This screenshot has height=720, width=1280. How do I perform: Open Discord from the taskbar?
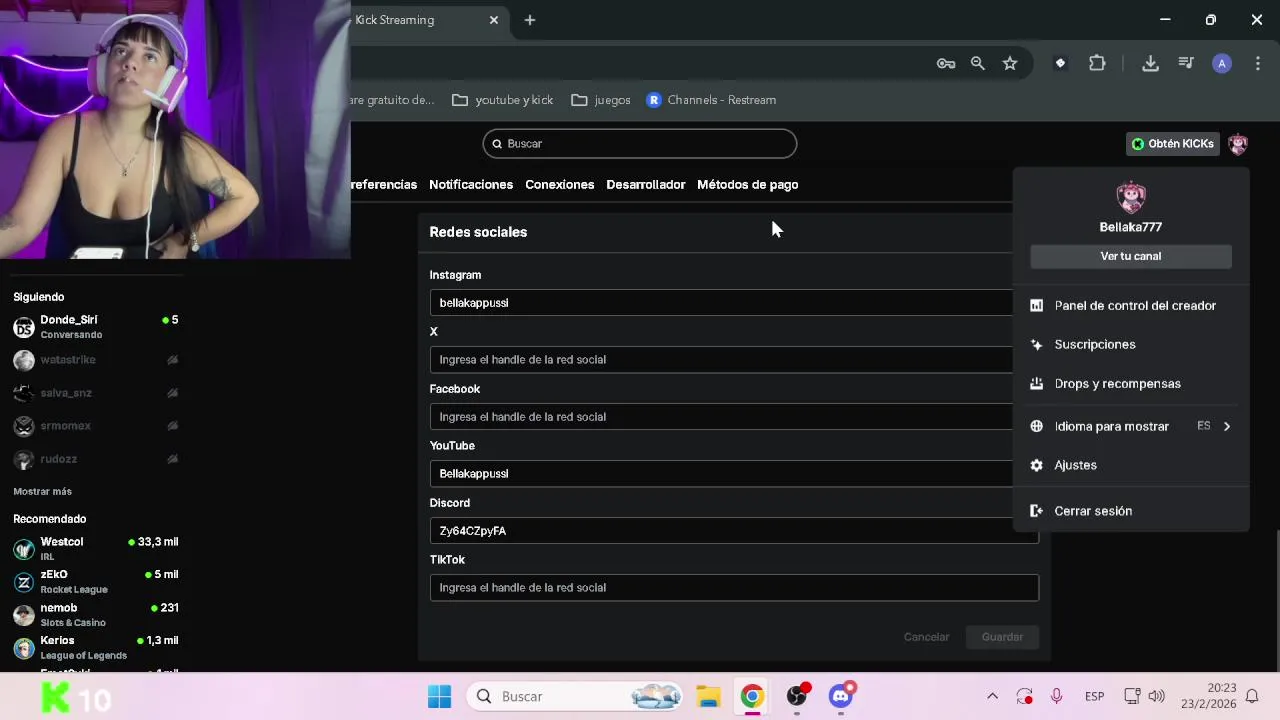(841, 697)
